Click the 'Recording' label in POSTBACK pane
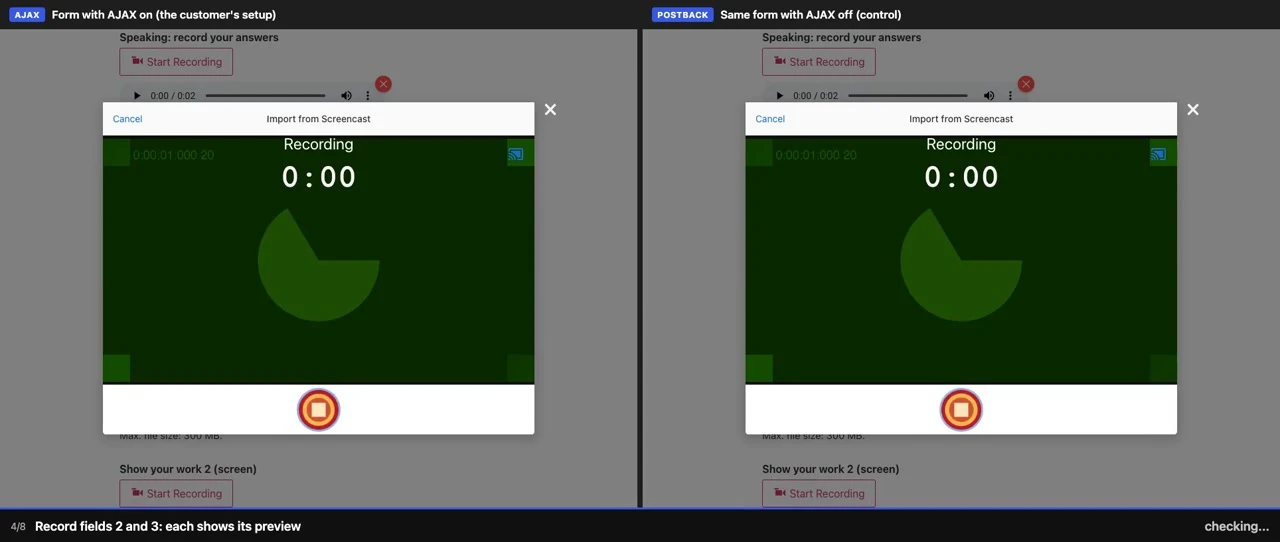Image resolution: width=1280 pixels, height=542 pixels. pyautogui.click(x=961, y=144)
